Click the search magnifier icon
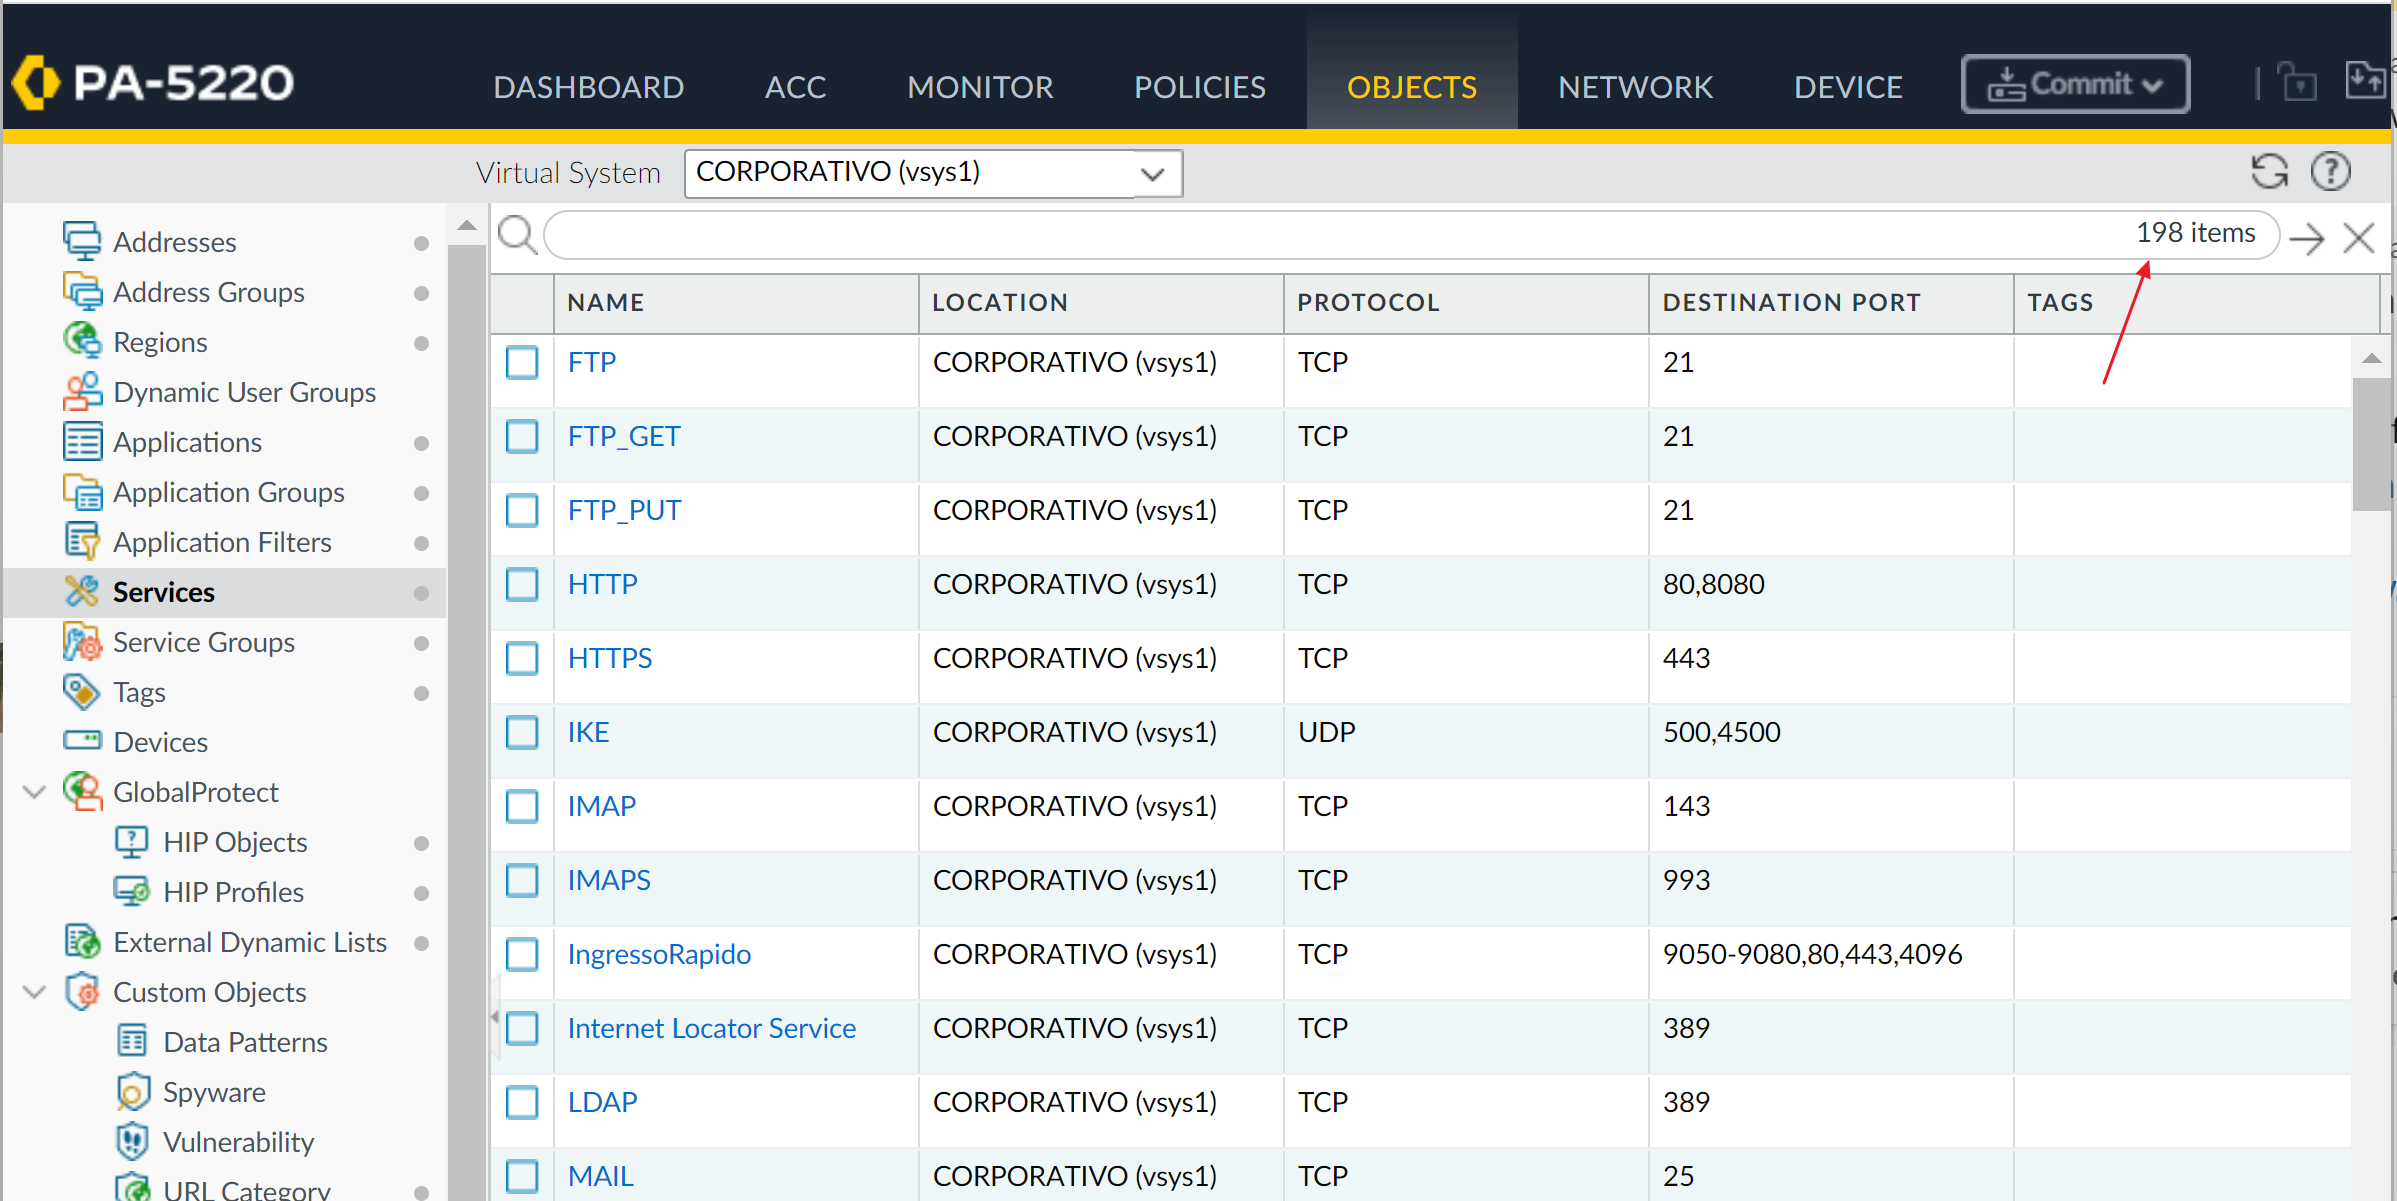Viewport: 2397px width, 1201px height. (x=518, y=234)
